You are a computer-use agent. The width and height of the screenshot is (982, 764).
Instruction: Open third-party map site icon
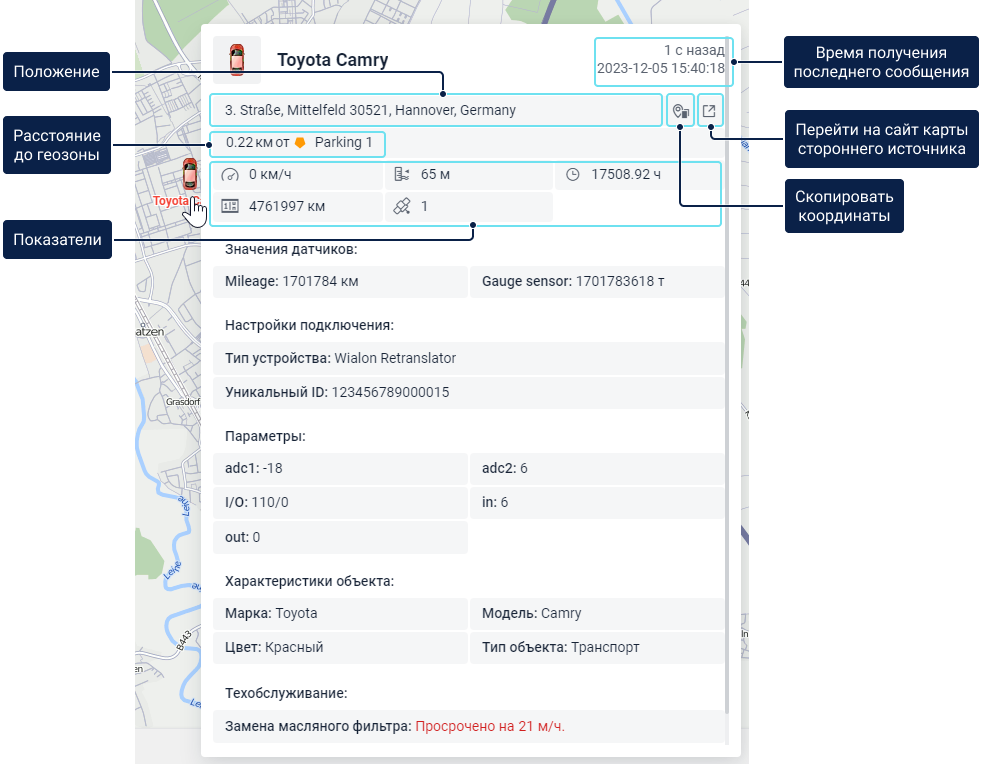coord(709,111)
